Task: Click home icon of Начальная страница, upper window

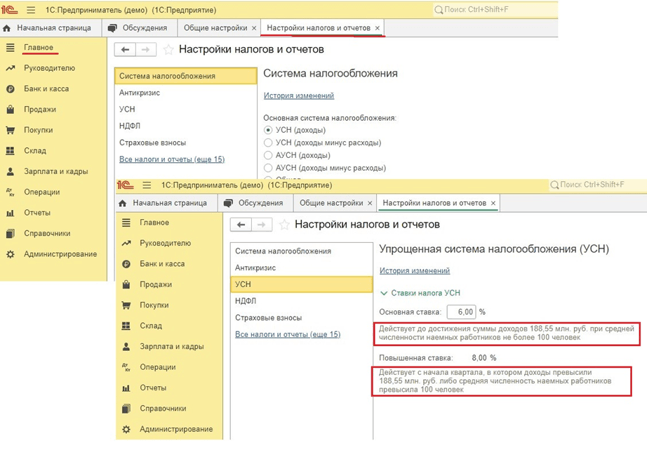Action: point(7,28)
